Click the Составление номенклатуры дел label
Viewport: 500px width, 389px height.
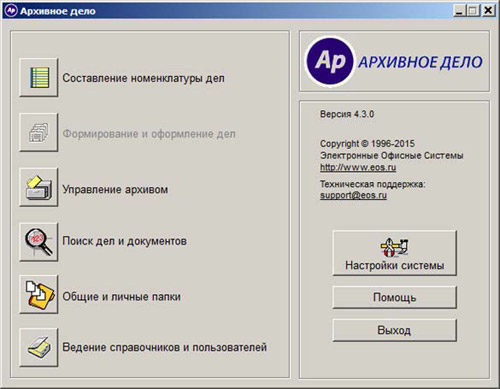[143, 78]
